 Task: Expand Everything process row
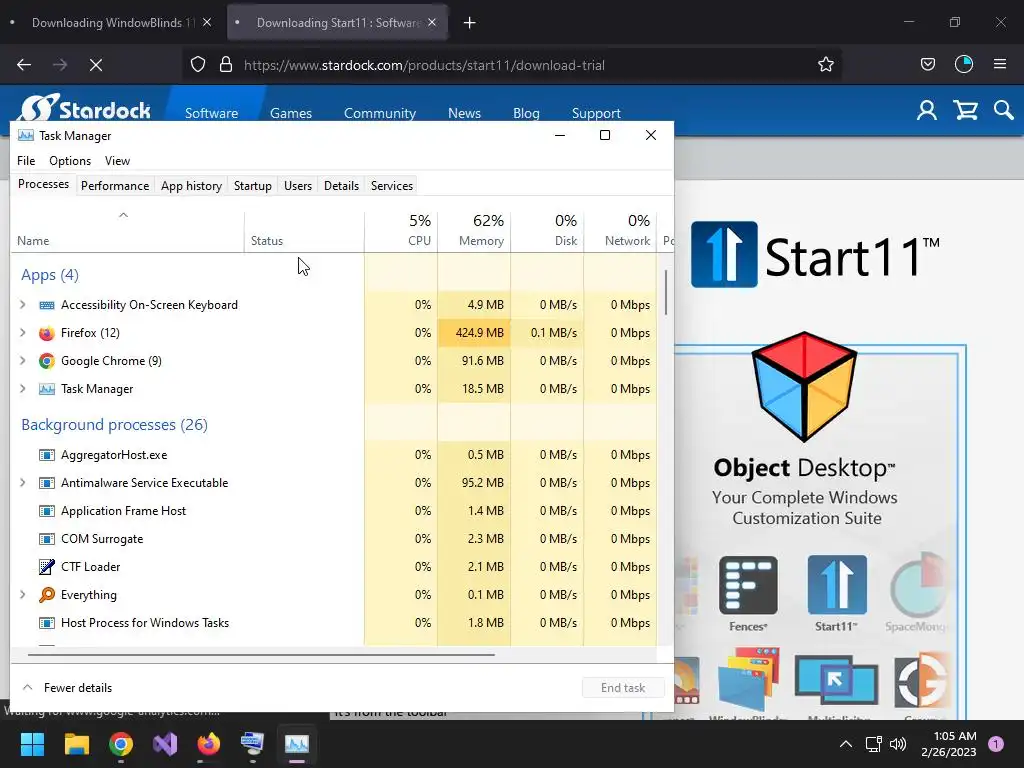click(x=23, y=595)
